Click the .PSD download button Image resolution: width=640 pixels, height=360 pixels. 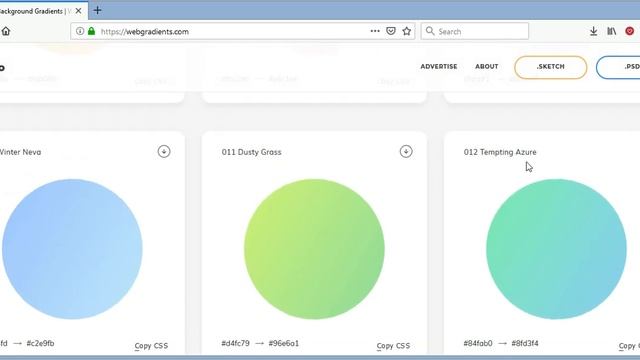618,67
